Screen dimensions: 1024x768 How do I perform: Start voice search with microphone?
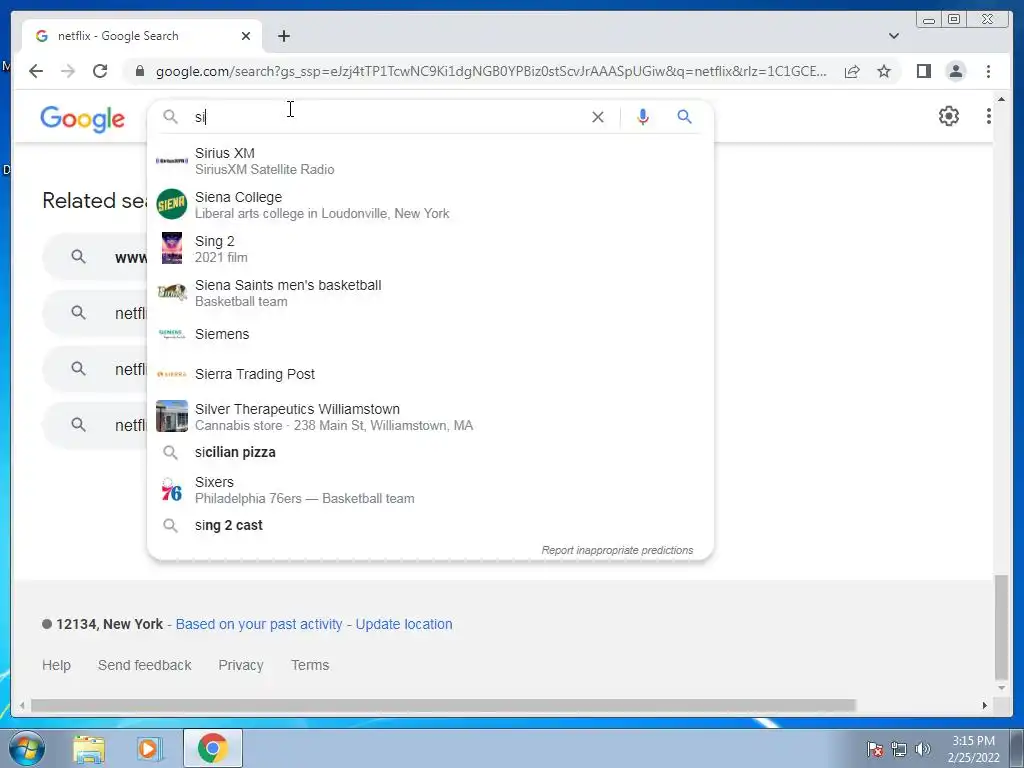coord(643,117)
